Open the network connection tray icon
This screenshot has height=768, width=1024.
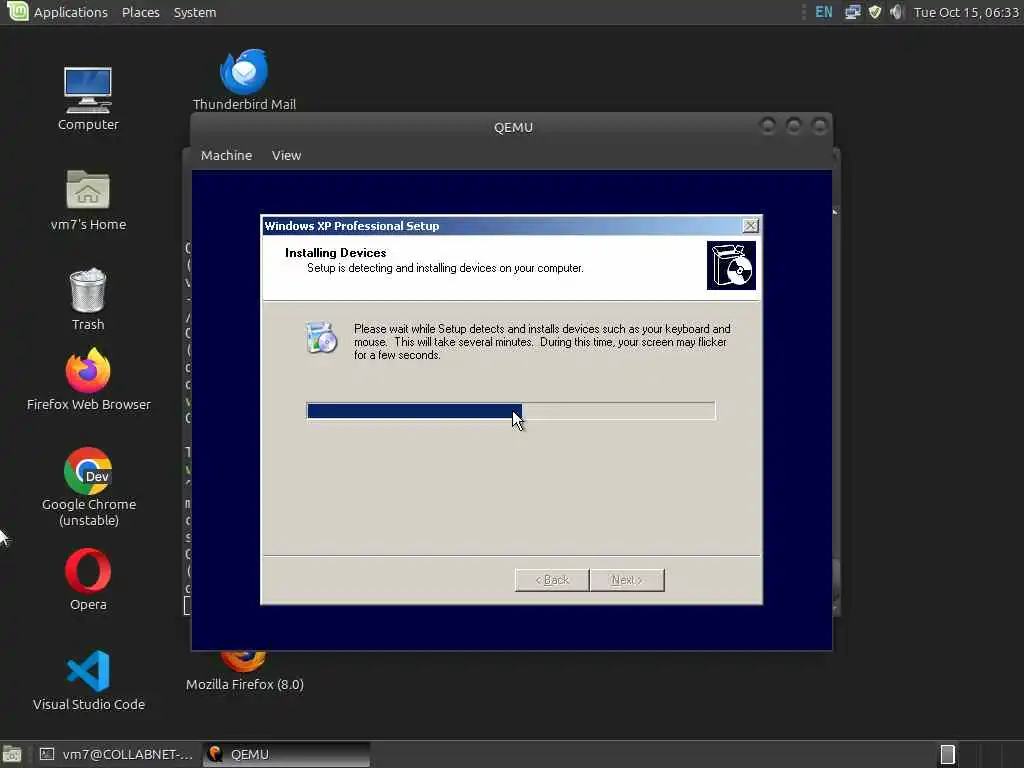pyautogui.click(x=852, y=12)
